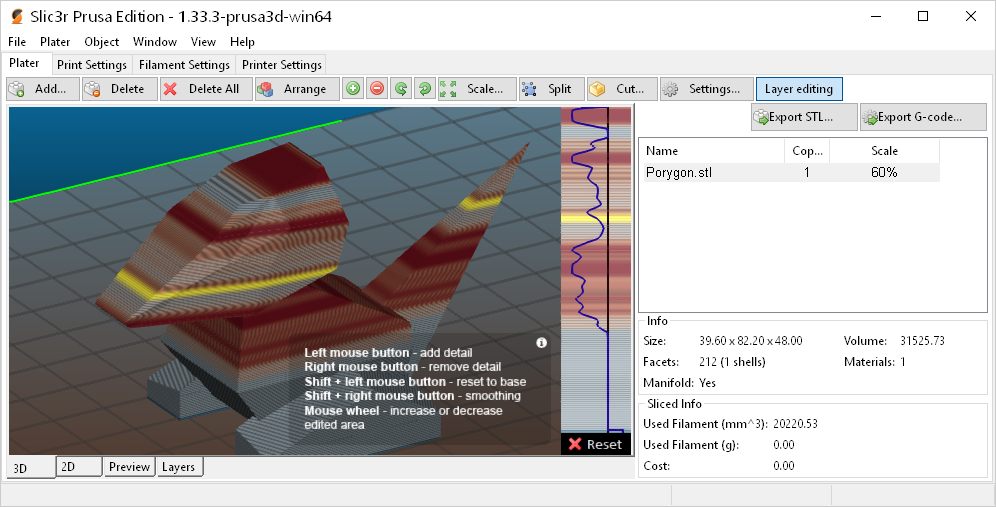Open the Cut tool
This screenshot has width=996, height=507.
coord(621,89)
